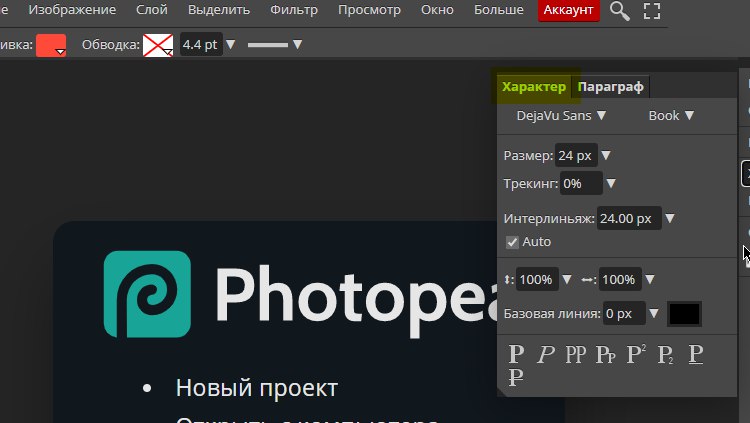Expand the Базовая линия dropdown arrow
750x423 pixels.
tap(654, 314)
